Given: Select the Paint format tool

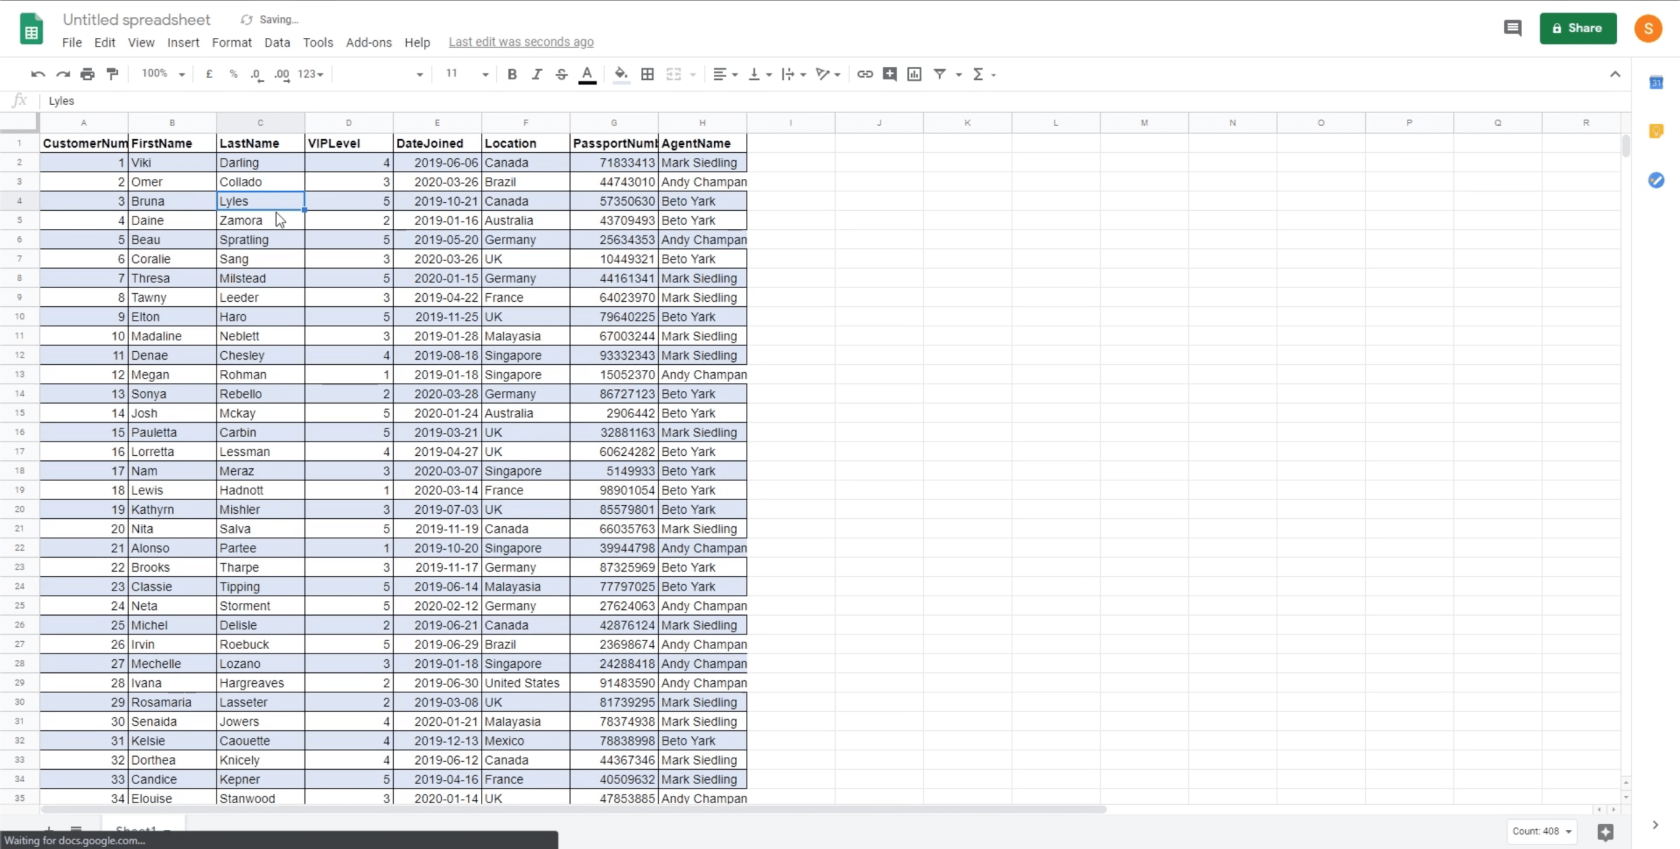Looking at the screenshot, I should 112,74.
